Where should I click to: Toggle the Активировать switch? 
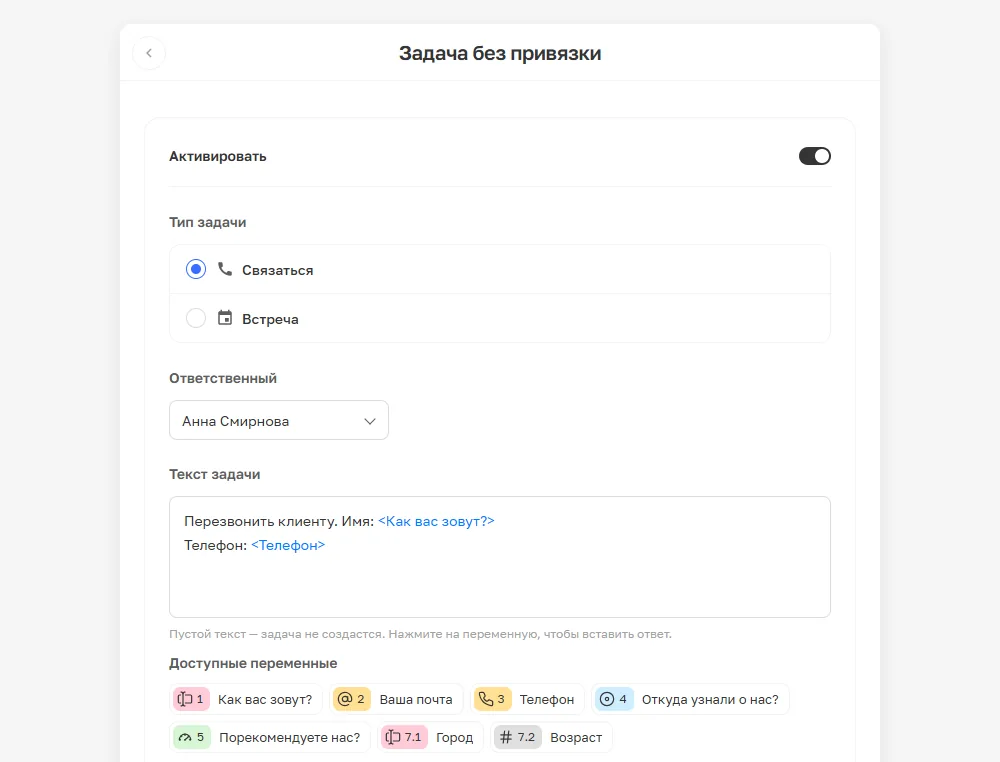click(x=814, y=156)
